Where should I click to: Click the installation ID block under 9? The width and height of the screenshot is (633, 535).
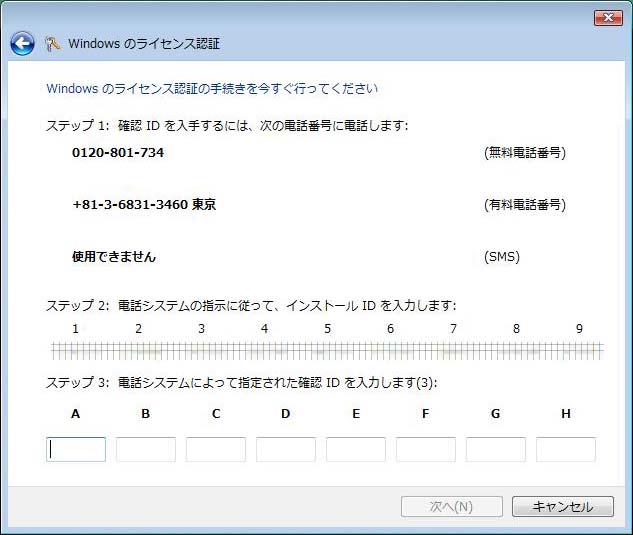tap(579, 351)
